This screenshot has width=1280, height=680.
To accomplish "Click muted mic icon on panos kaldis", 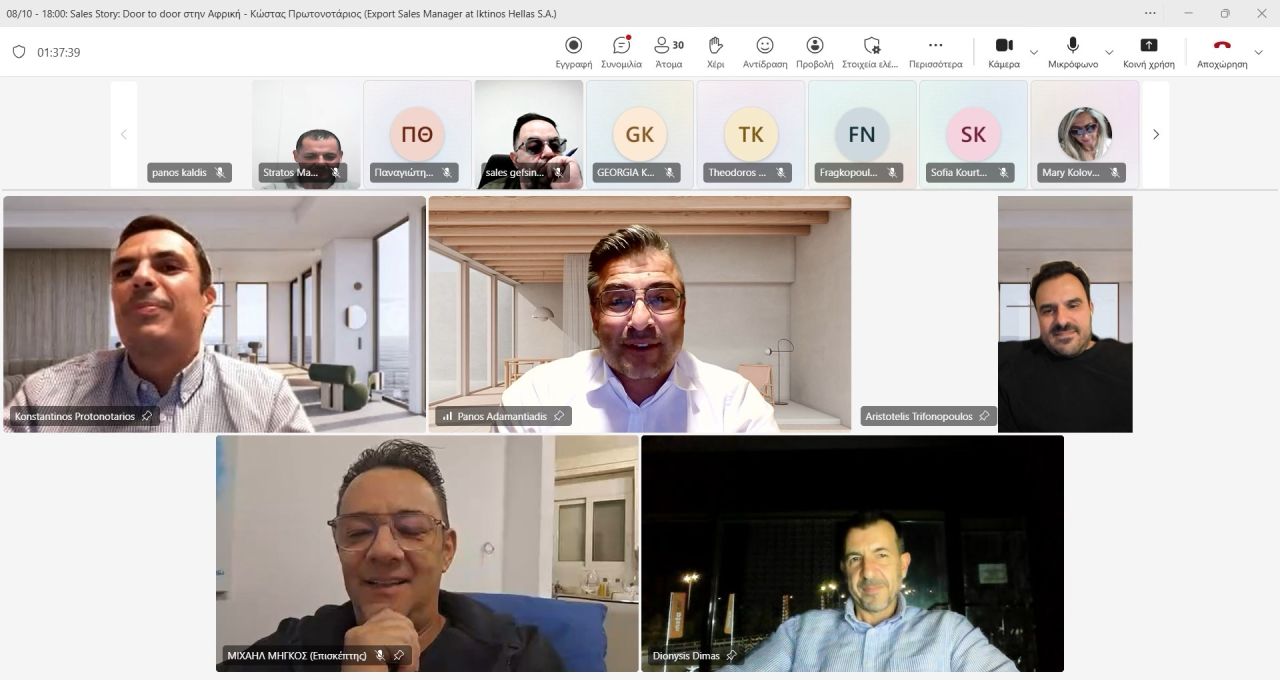I will point(220,172).
